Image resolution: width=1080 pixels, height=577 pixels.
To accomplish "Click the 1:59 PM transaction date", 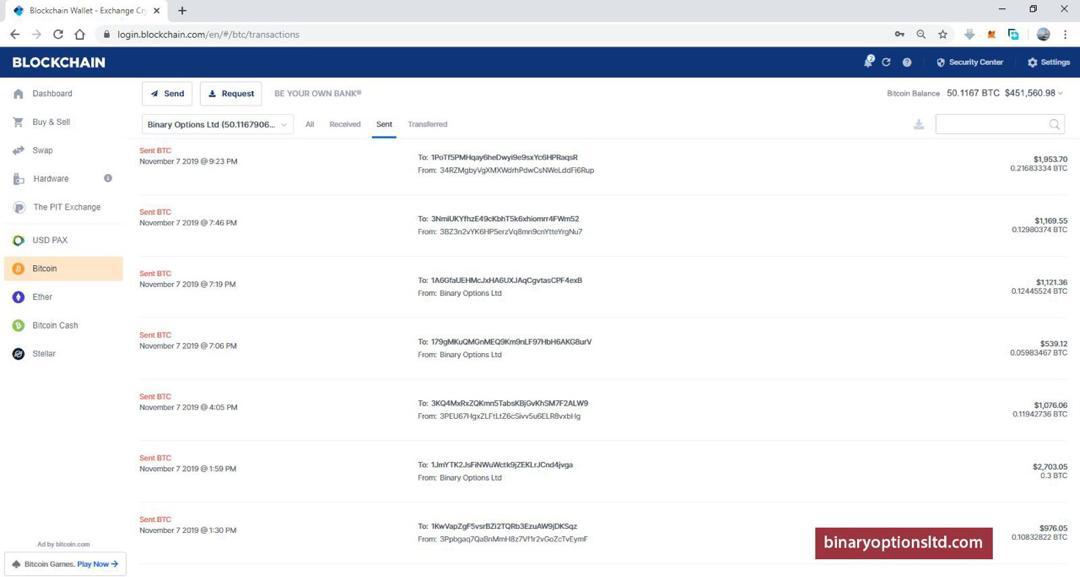I will [x=187, y=469].
